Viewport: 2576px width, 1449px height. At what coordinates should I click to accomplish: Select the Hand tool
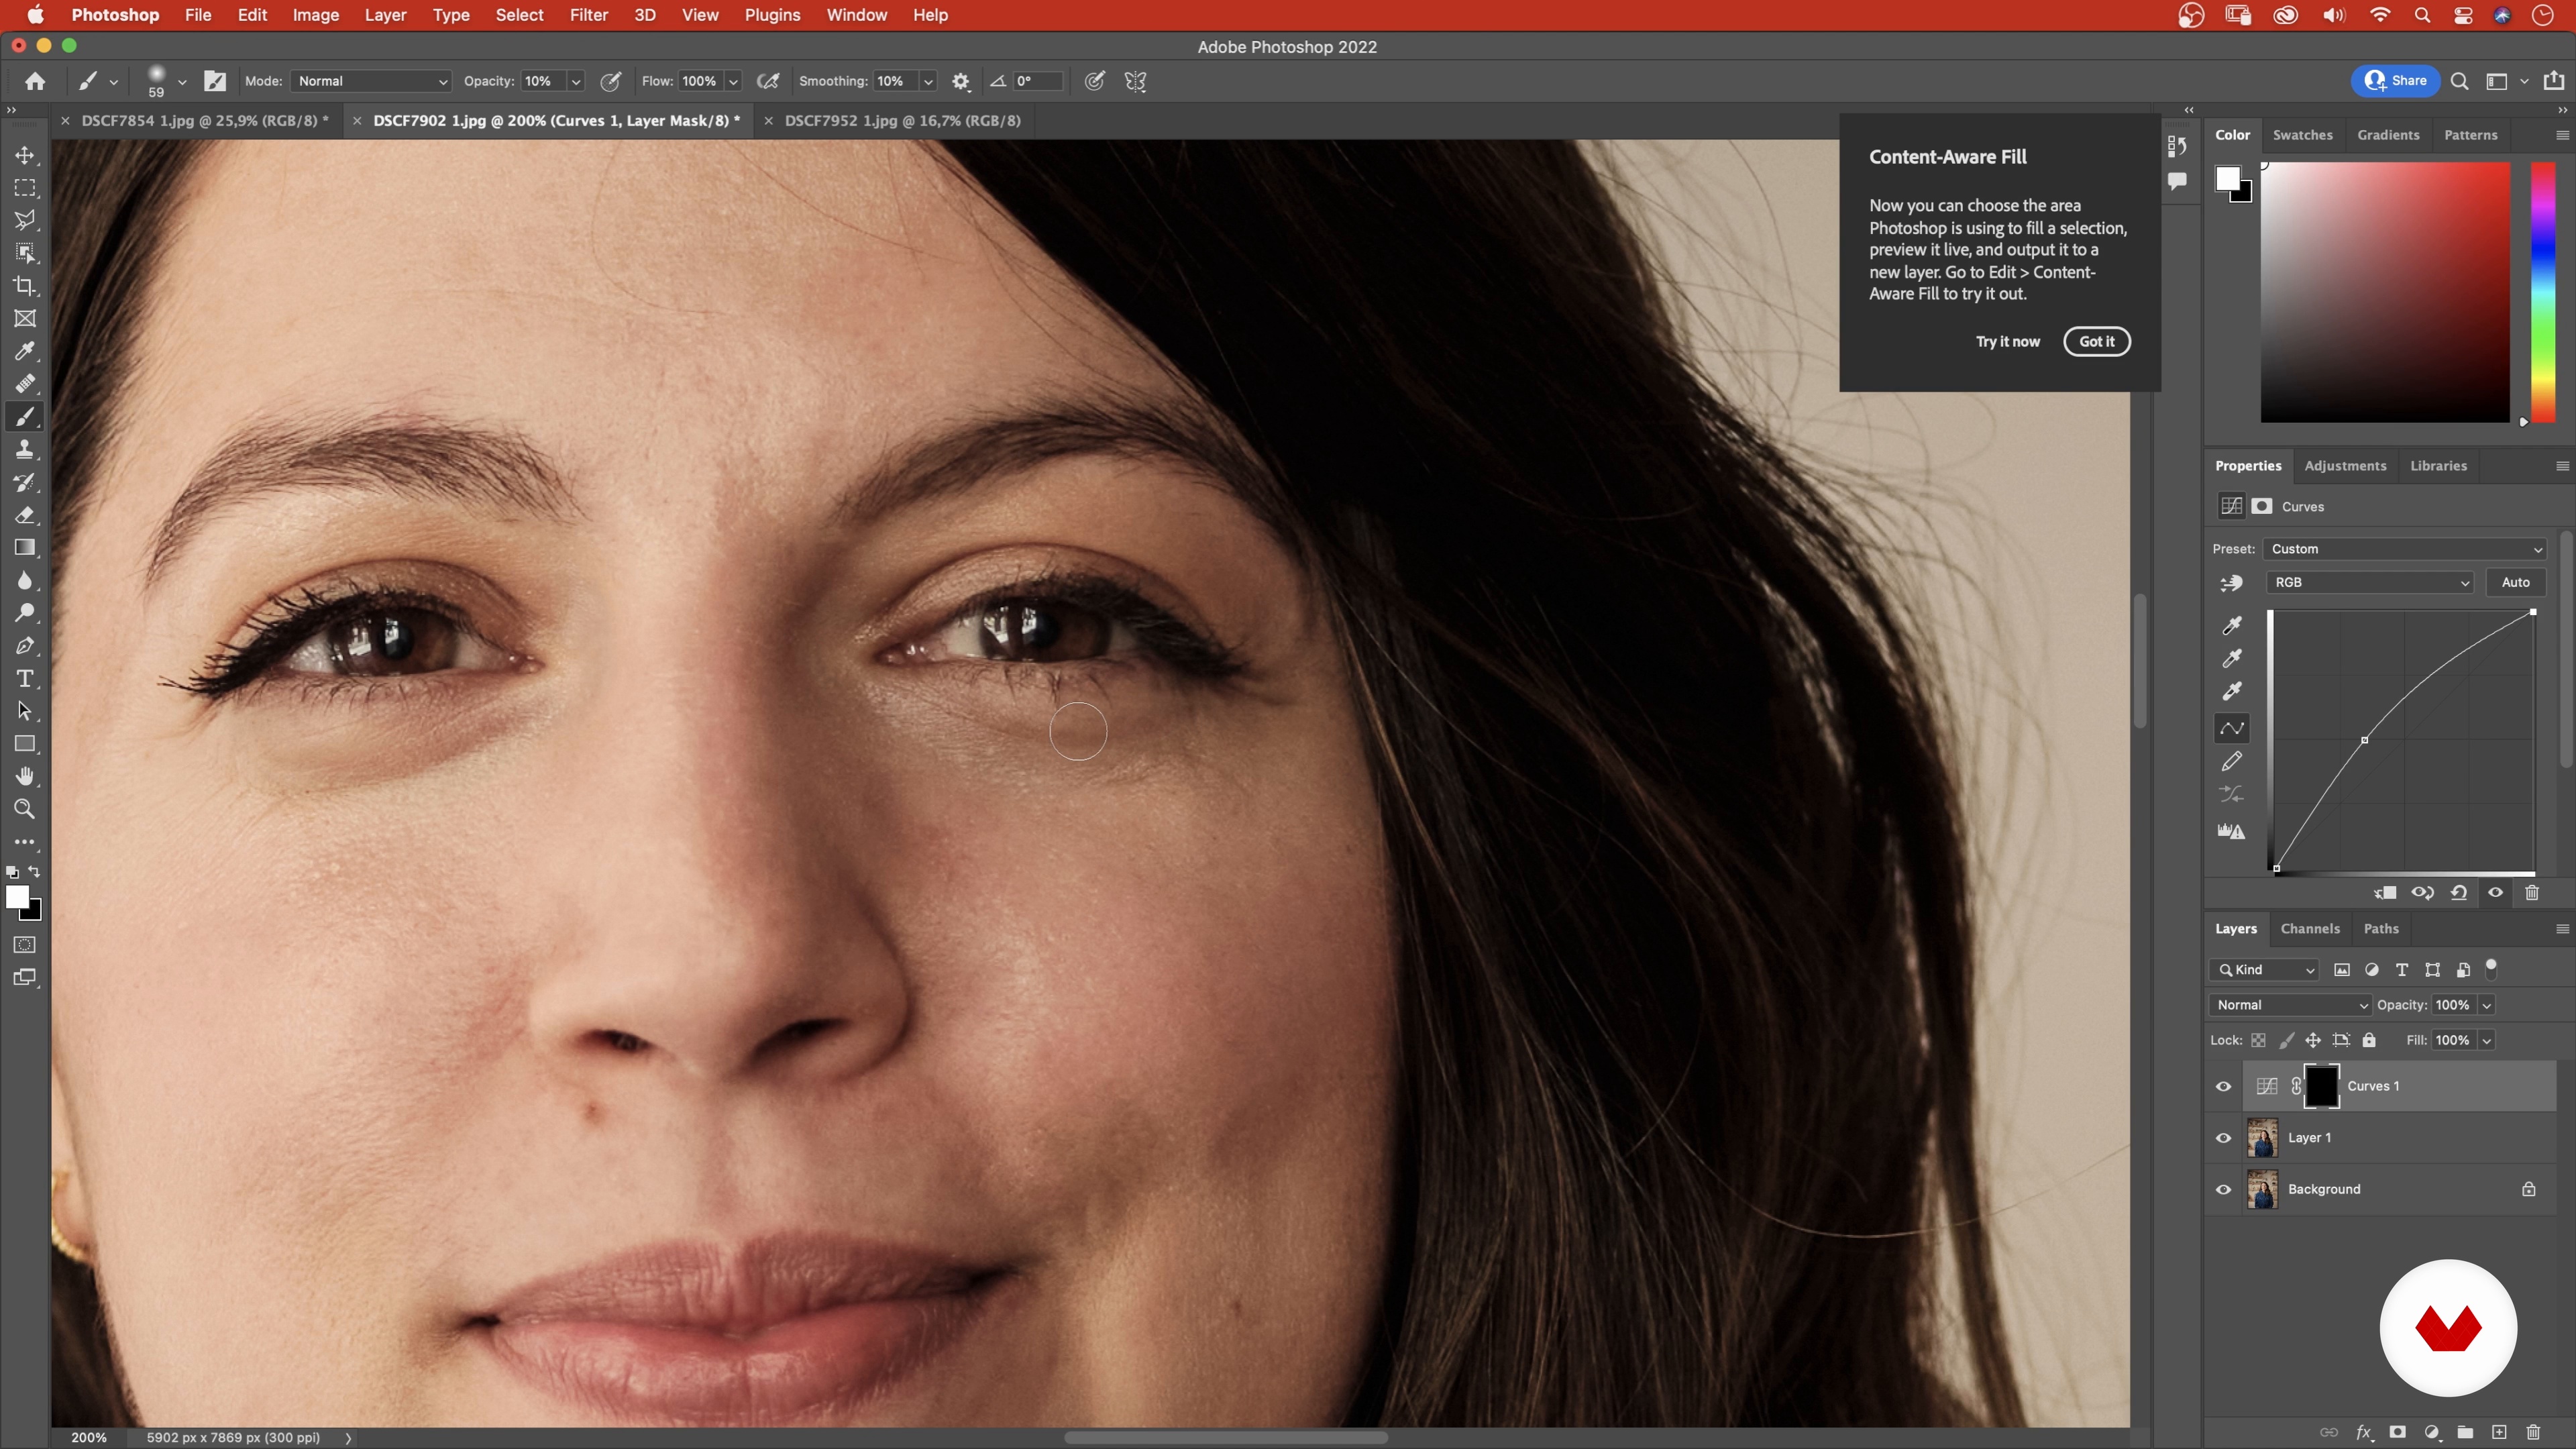click(25, 777)
